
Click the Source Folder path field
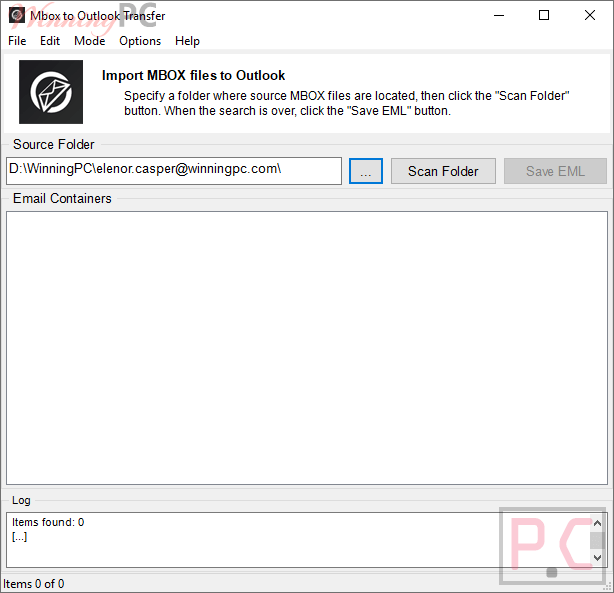click(174, 171)
